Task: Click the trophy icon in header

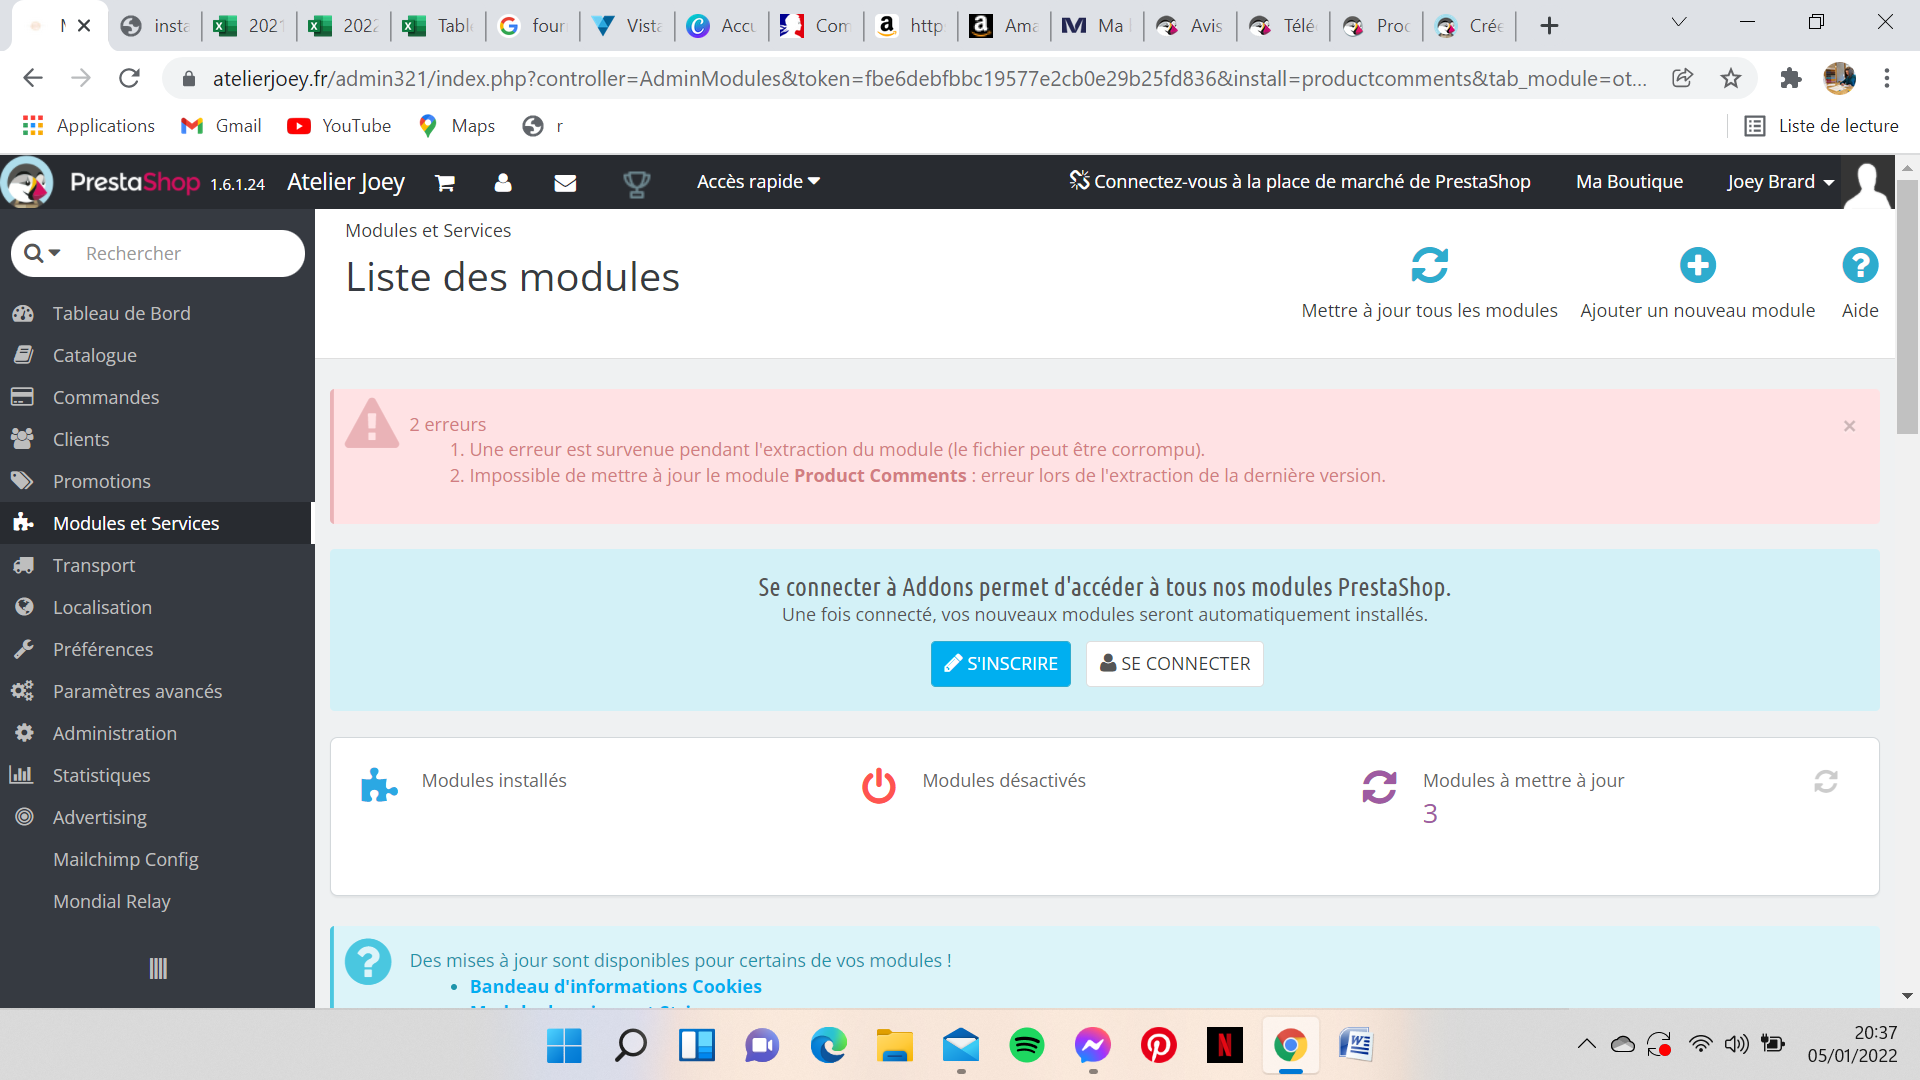Action: [636, 183]
